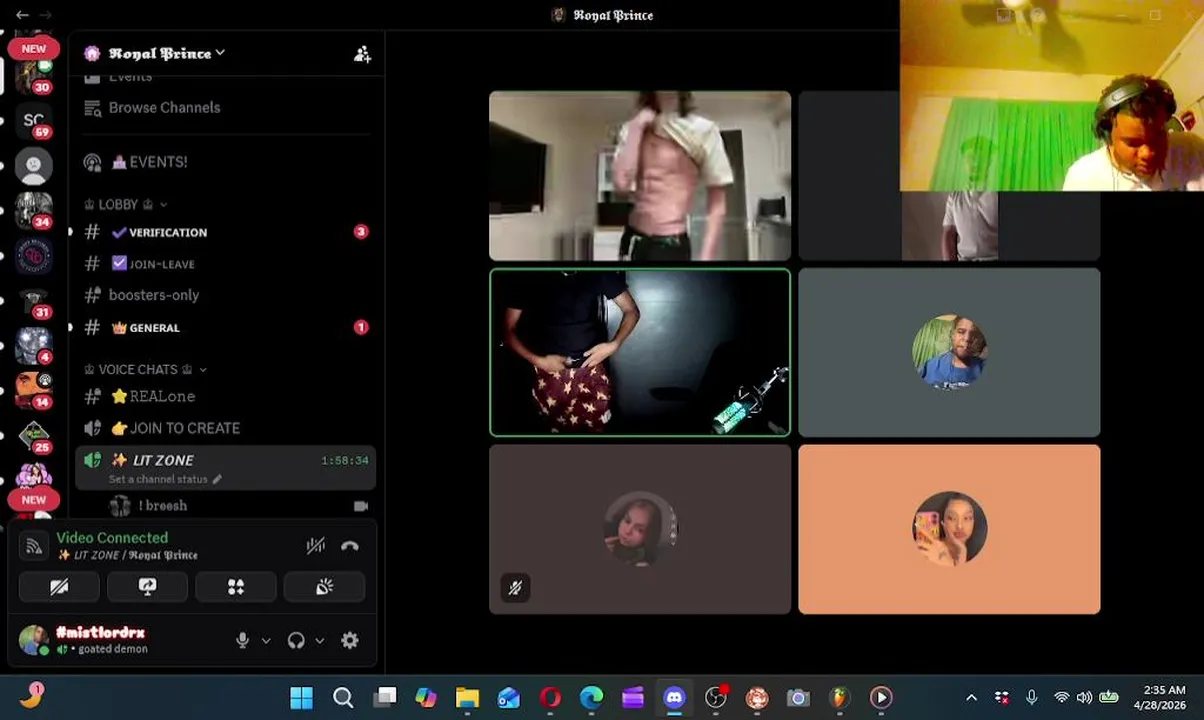
Task: Open the volume control in tray
Action: pos(1085,698)
